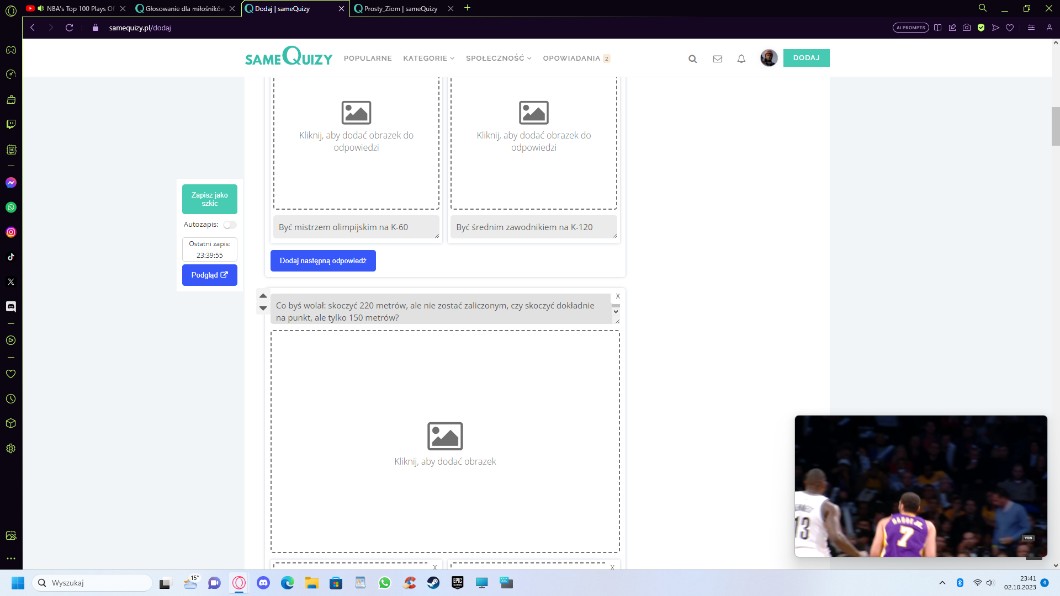This screenshot has height=596, width=1060.
Task: Open Instagram from the browser sidebar
Action: click(11, 232)
